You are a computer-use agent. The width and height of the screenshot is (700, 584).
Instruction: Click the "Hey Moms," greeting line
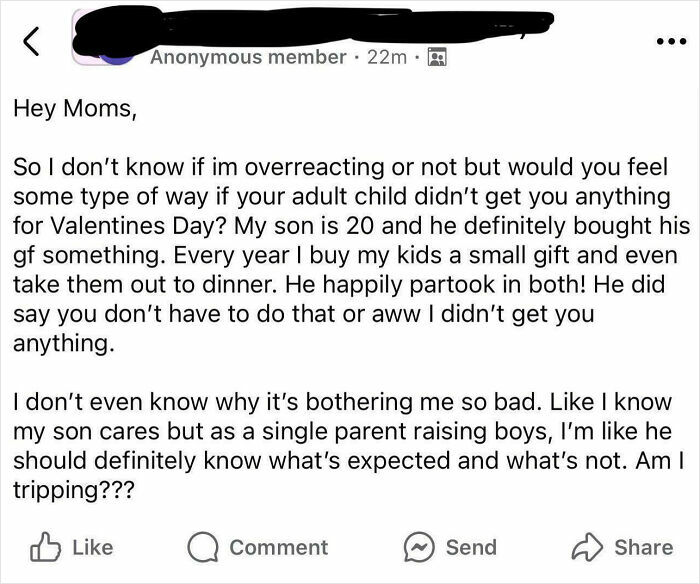coord(73,110)
